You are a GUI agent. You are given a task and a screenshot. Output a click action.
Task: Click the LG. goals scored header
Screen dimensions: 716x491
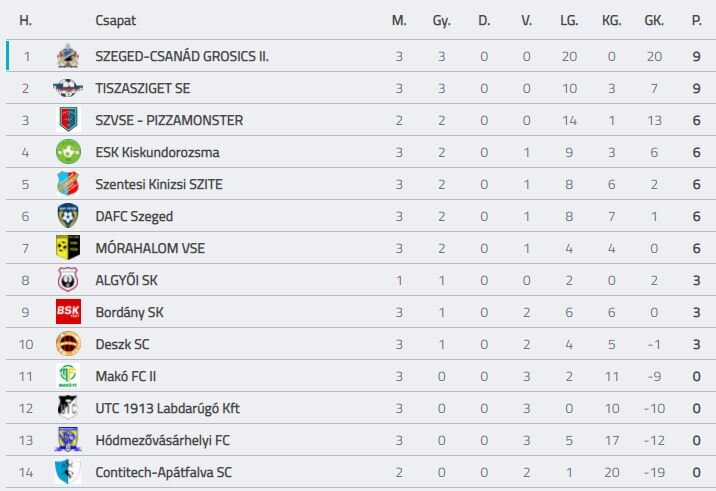click(x=569, y=20)
